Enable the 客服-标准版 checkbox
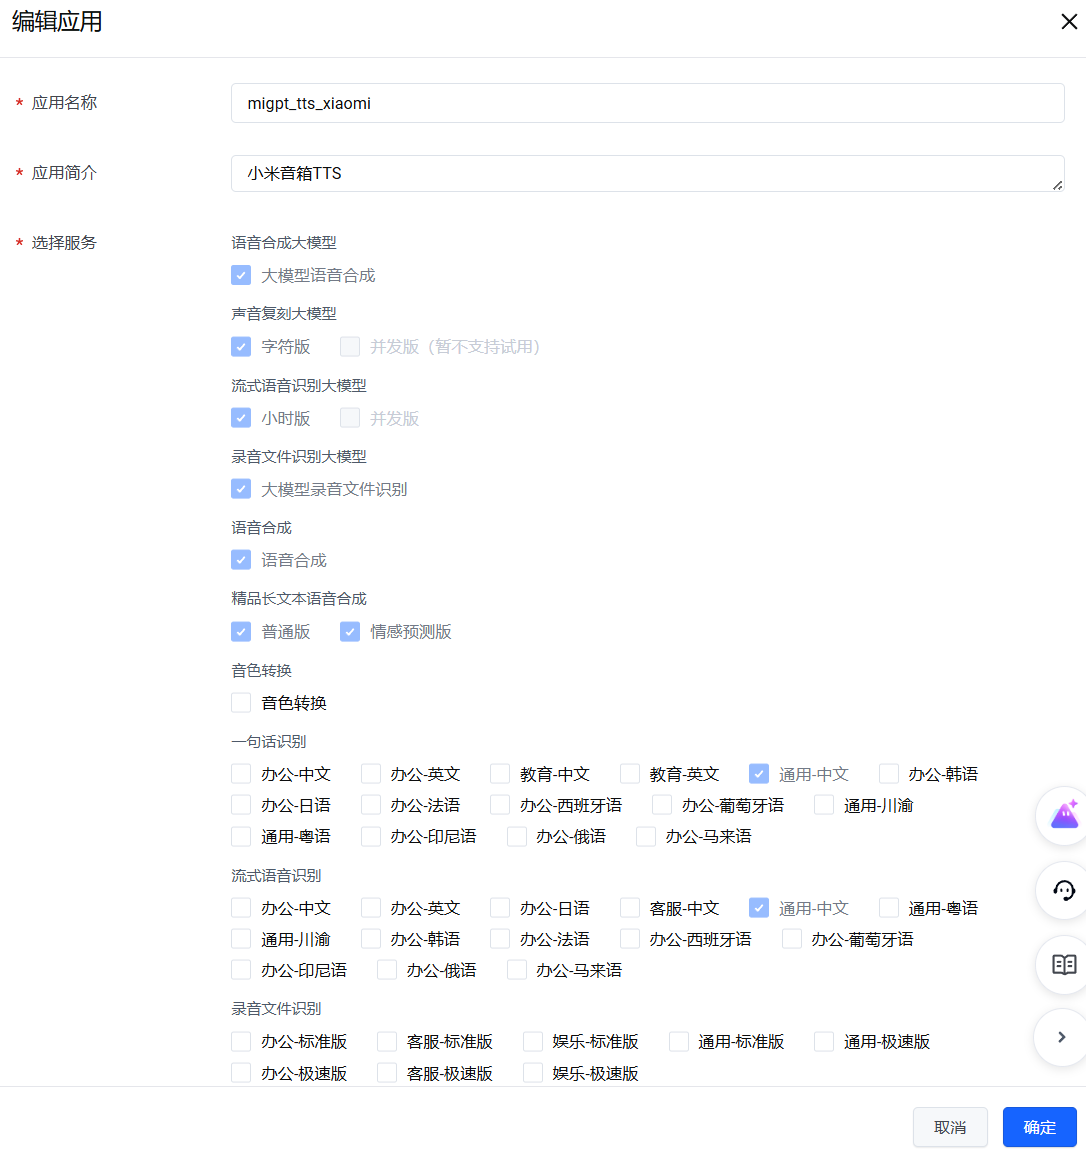The height and width of the screenshot is (1156, 1086). pos(387,1042)
